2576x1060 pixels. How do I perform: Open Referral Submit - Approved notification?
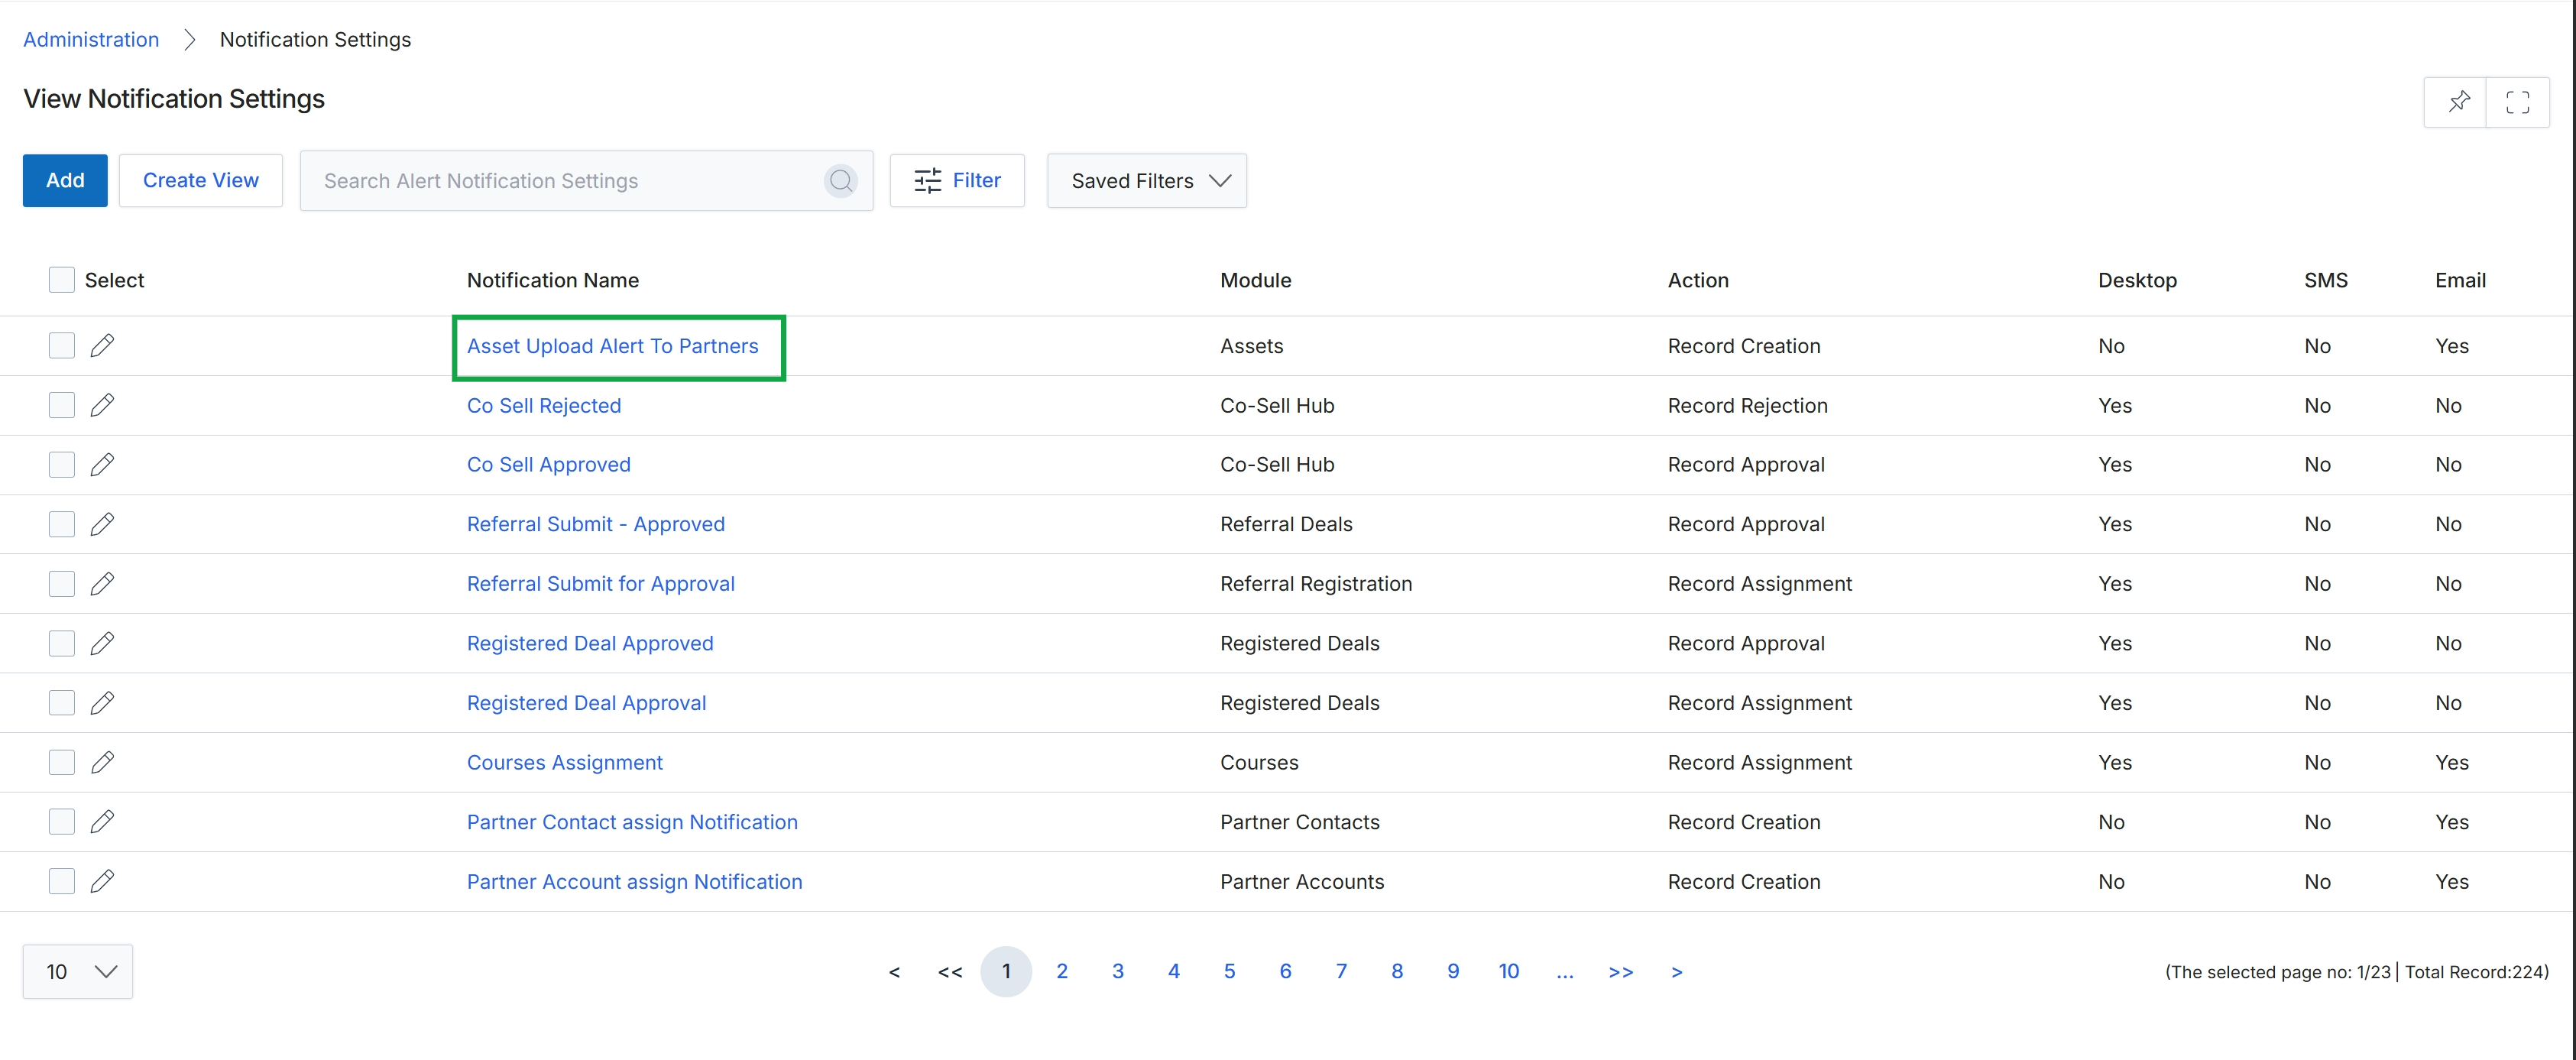coord(596,524)
